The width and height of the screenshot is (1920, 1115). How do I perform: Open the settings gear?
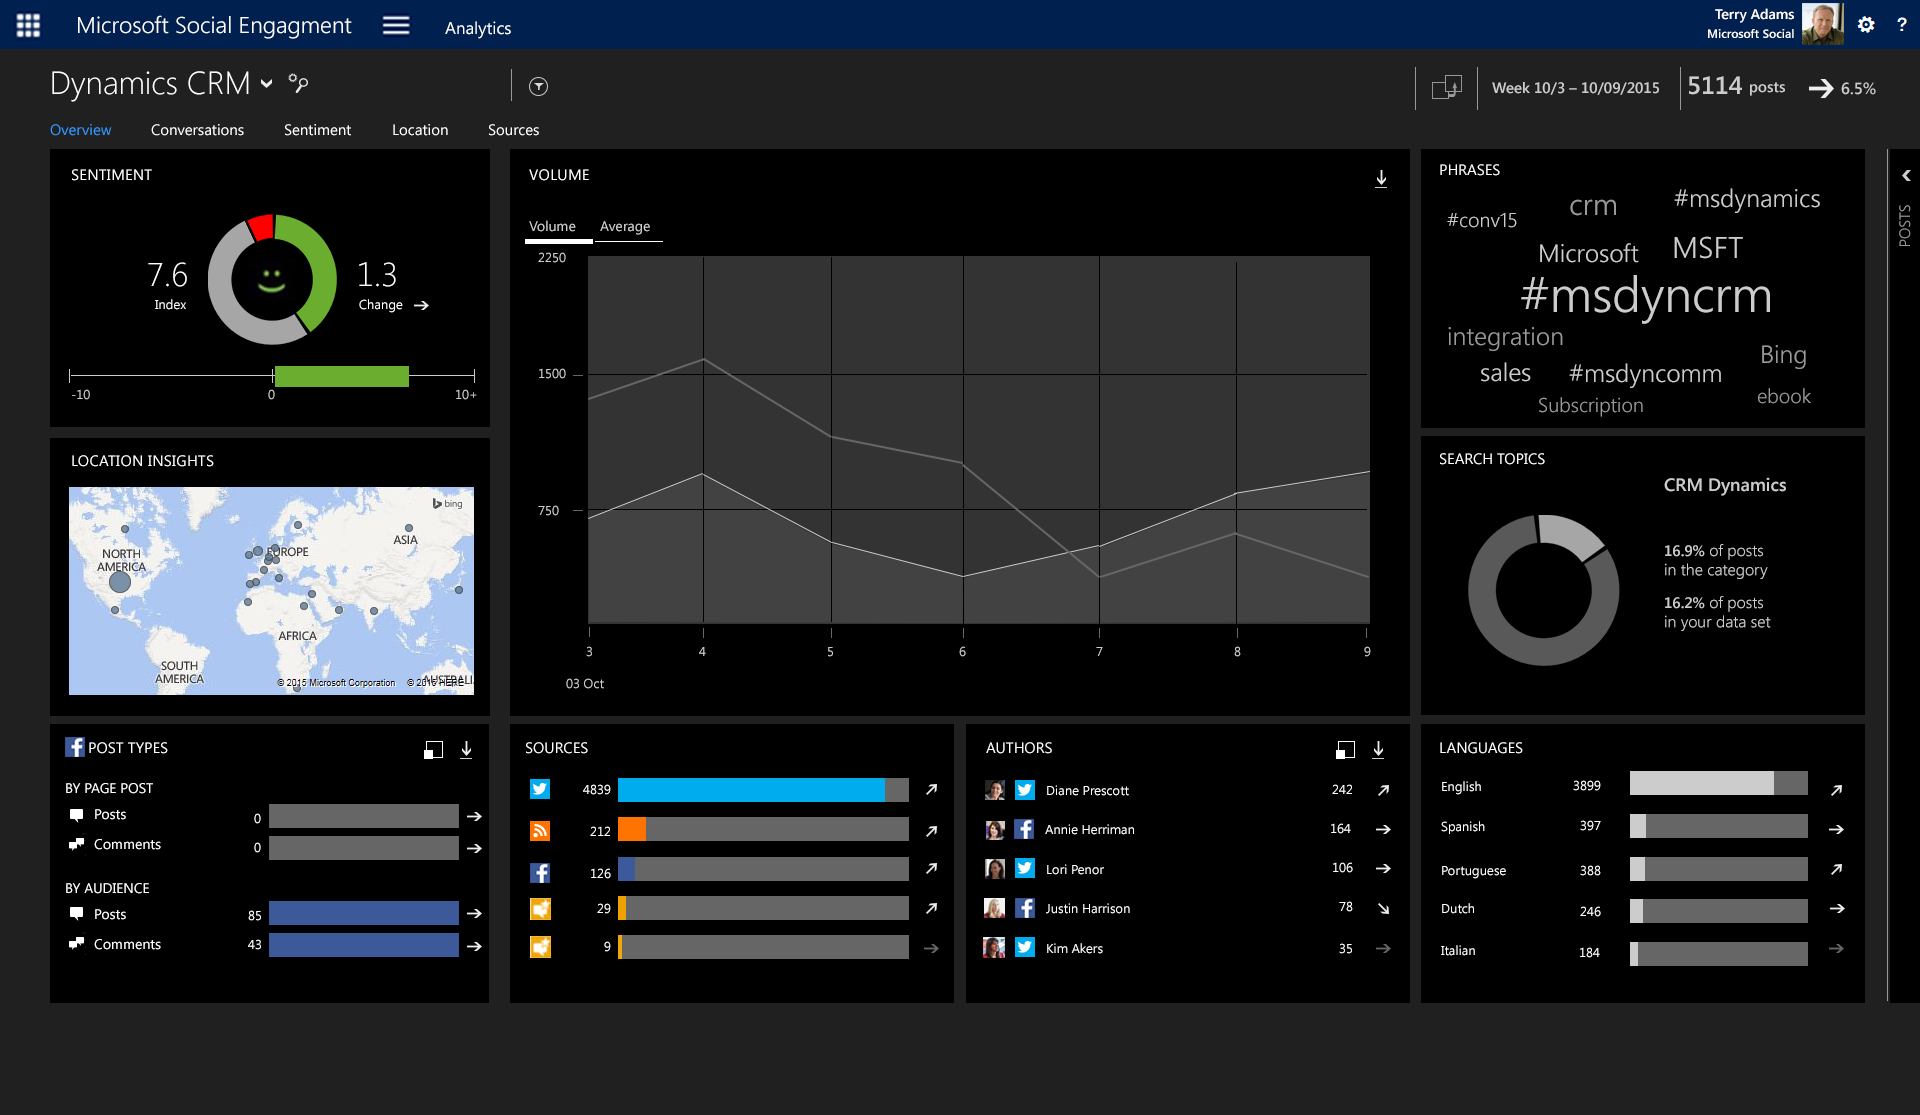1866,25
